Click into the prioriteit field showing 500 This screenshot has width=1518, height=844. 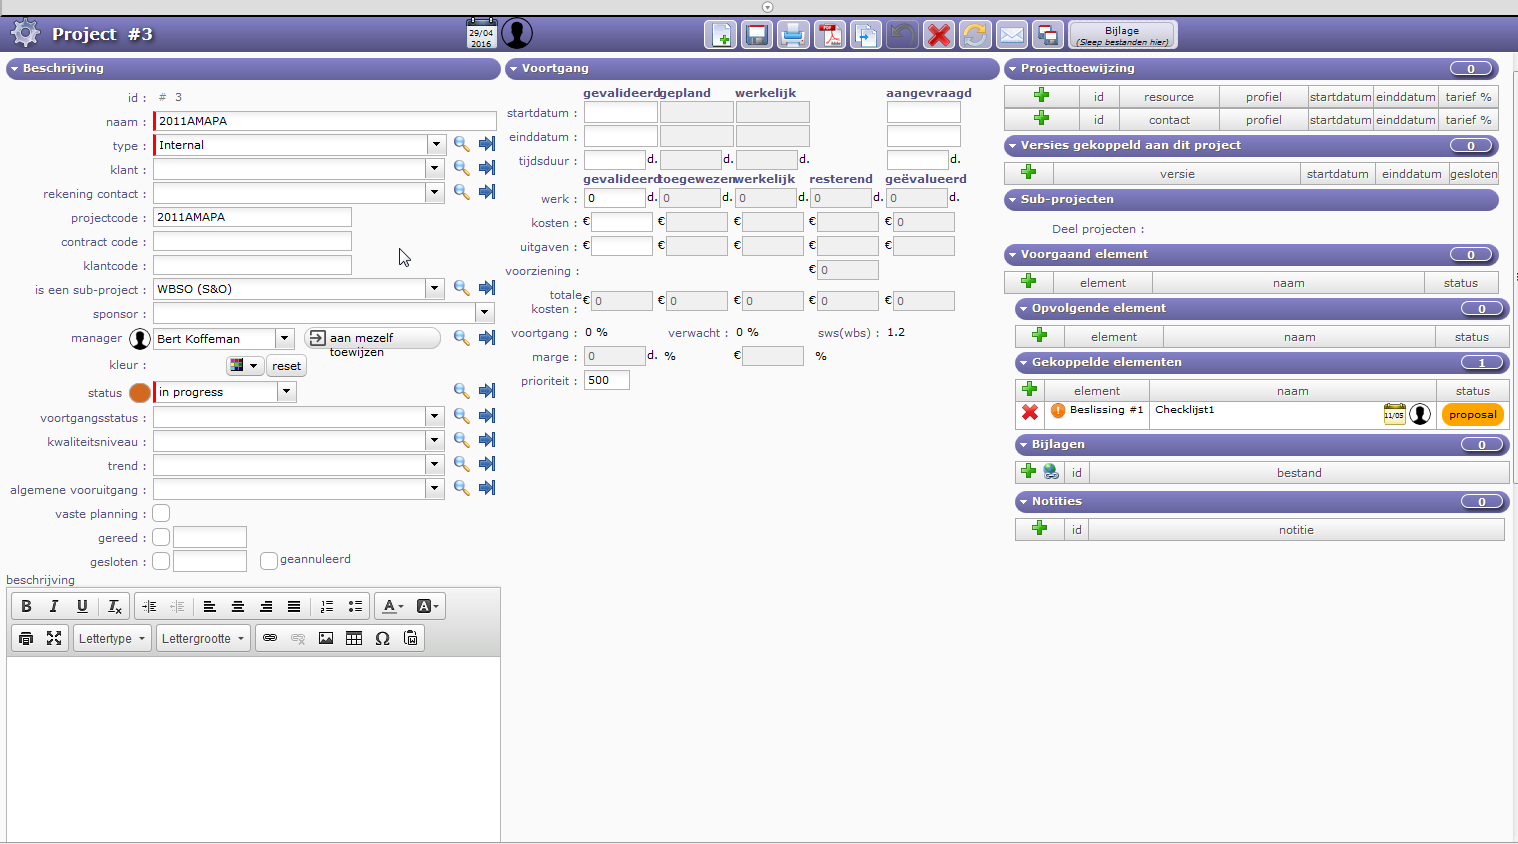point(607,380)
